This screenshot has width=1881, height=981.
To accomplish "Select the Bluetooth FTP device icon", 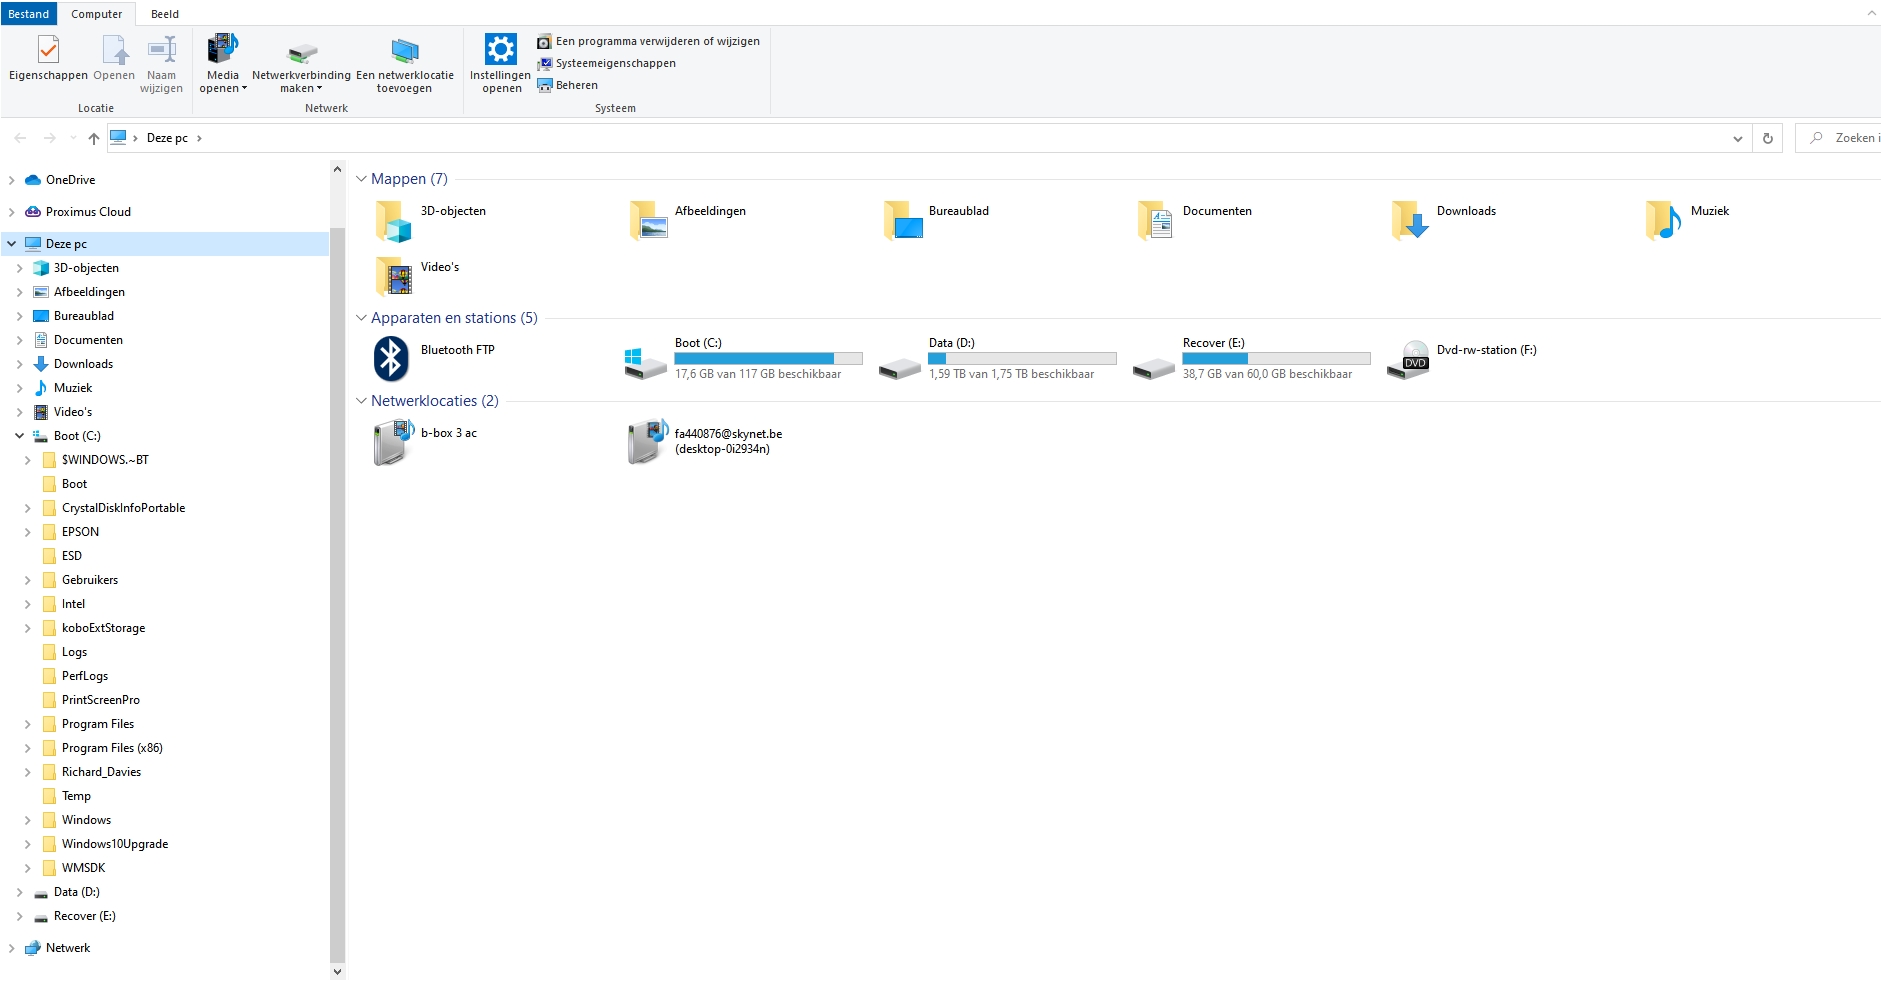I will point(391,358).
